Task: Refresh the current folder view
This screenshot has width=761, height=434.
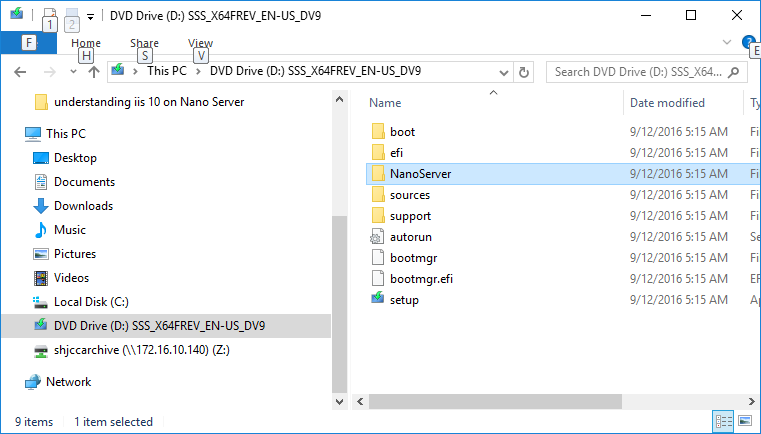Action: pos(524,72)
